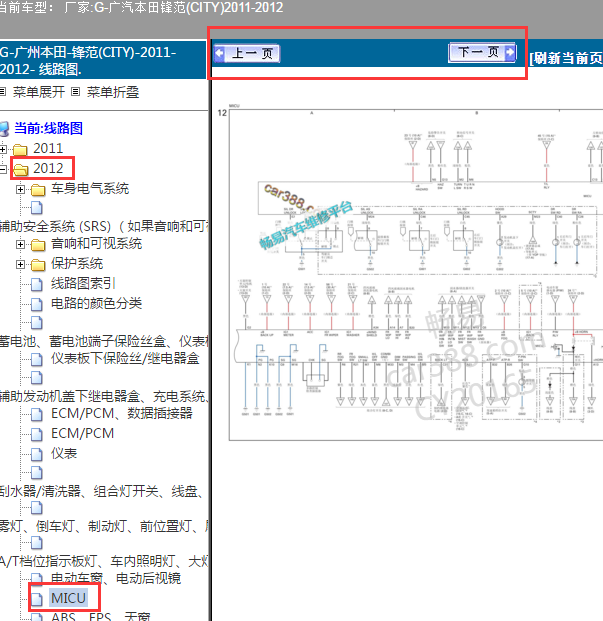
Task: Collapse the 2012 folder node
Action: tap(3, 170)
